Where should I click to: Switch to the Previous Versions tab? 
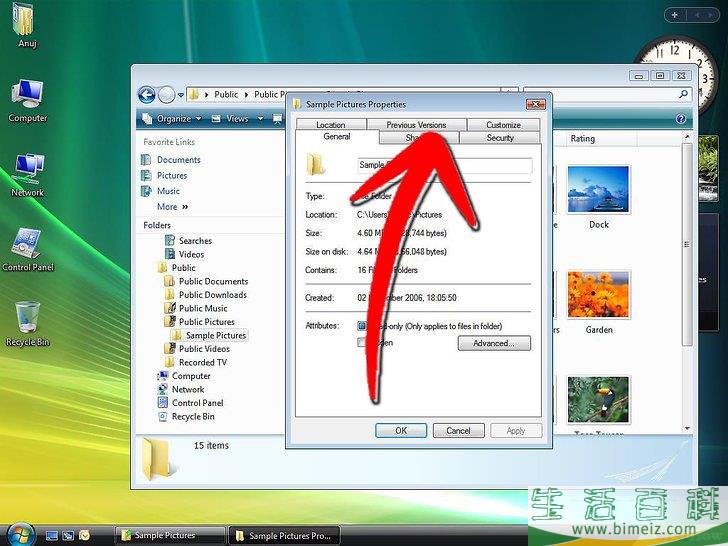[x=416, y=124]
